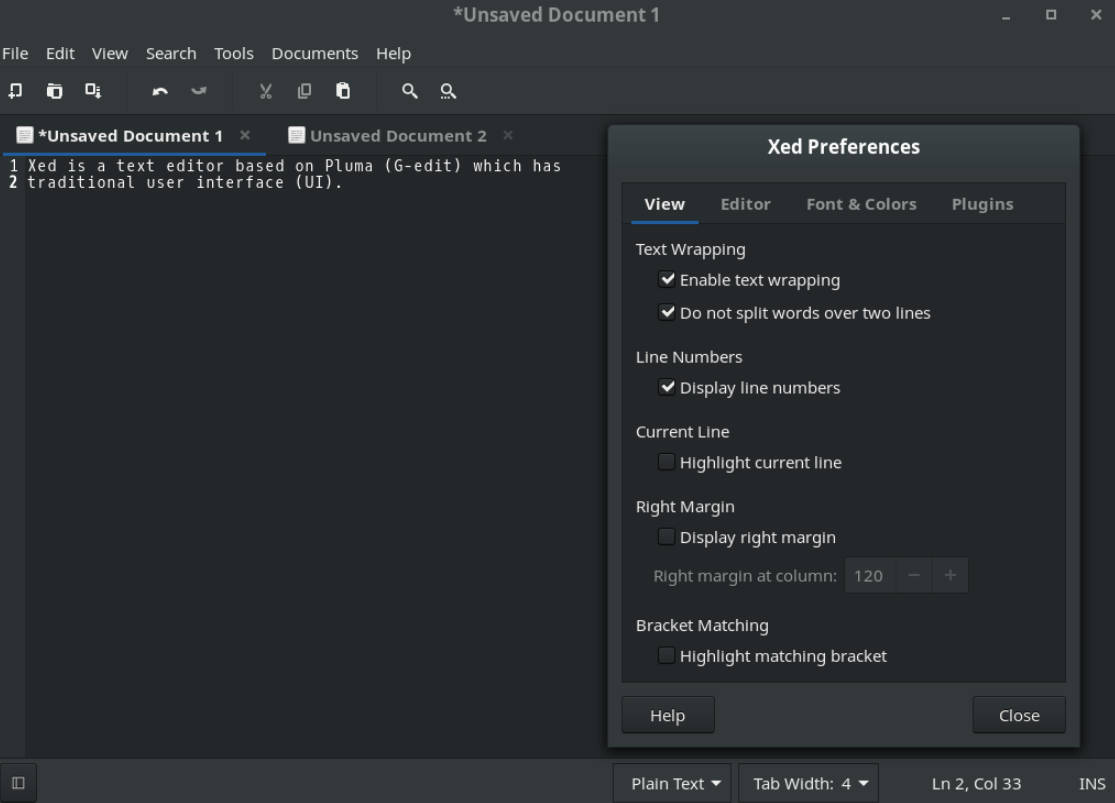The image size is (1115, 803).
Task: Open the Tools menu
Action: (x=233, y=53)
